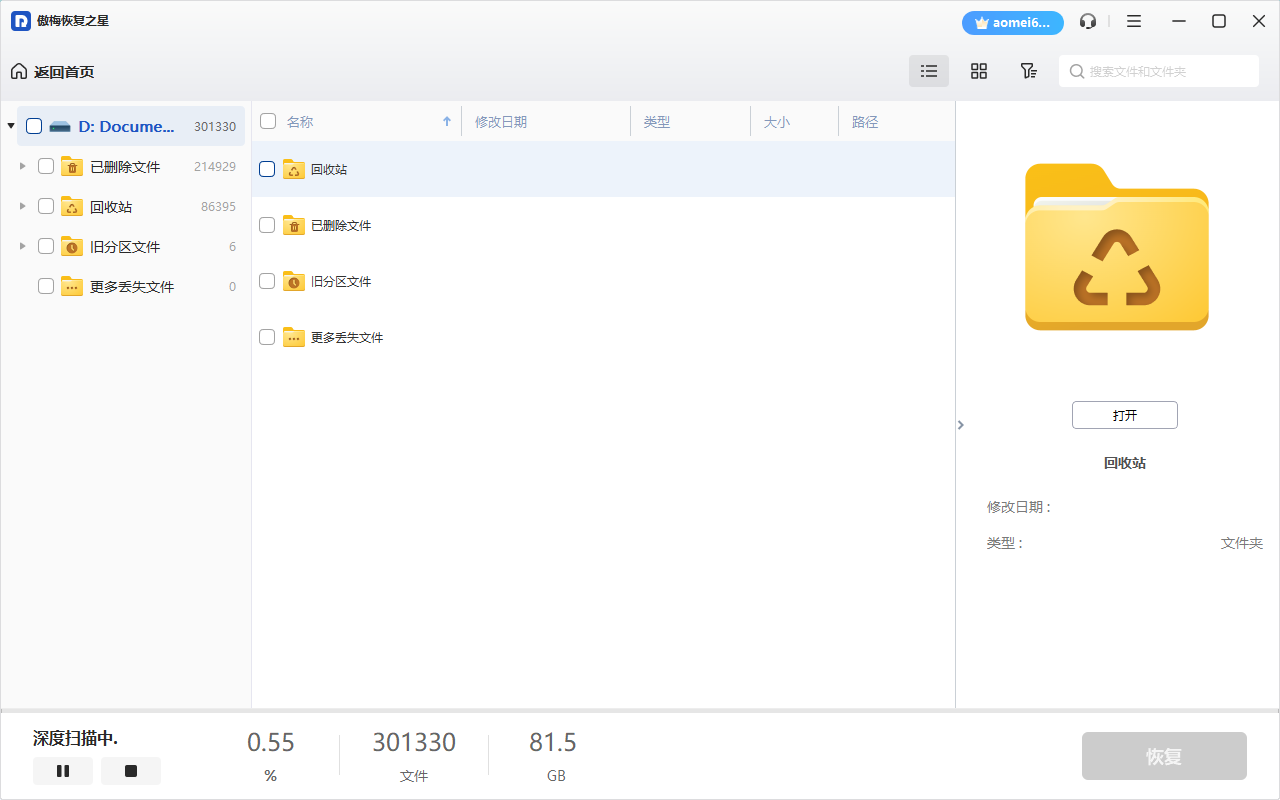
Task: Expand the 已删除文件 tree node
Action: point(23,166)
